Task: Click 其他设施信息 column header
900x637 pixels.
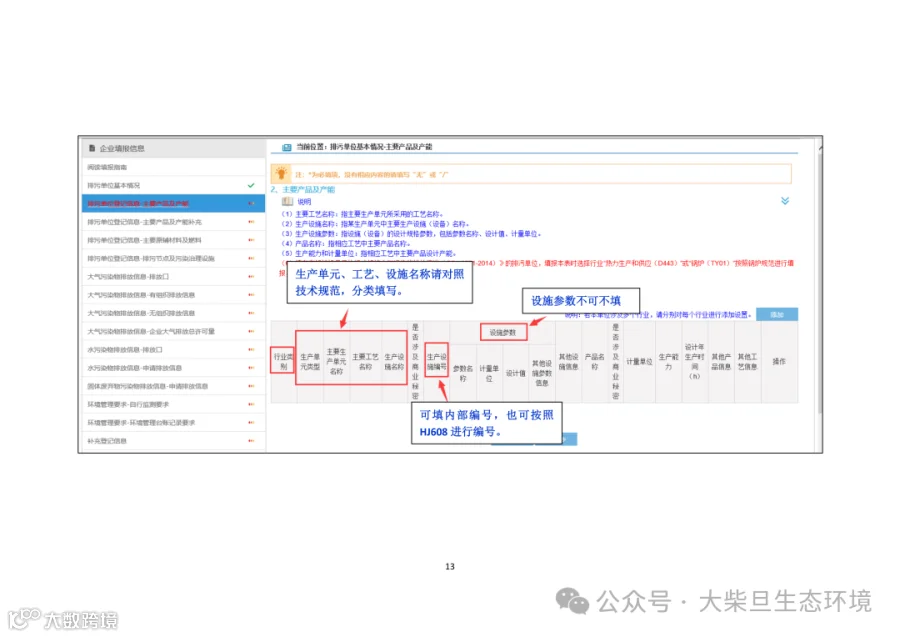Action: click(x=568, y=362)
